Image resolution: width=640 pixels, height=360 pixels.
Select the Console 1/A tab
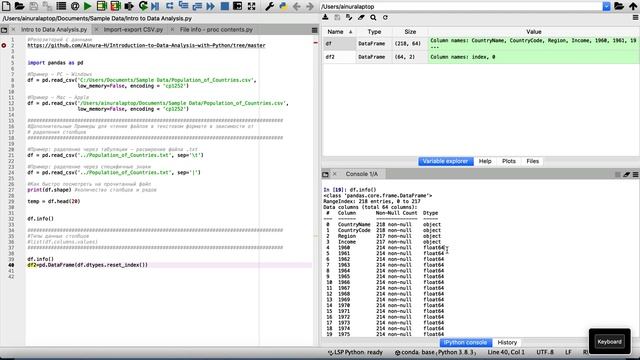pyautogui.click(x=362, y=174)
